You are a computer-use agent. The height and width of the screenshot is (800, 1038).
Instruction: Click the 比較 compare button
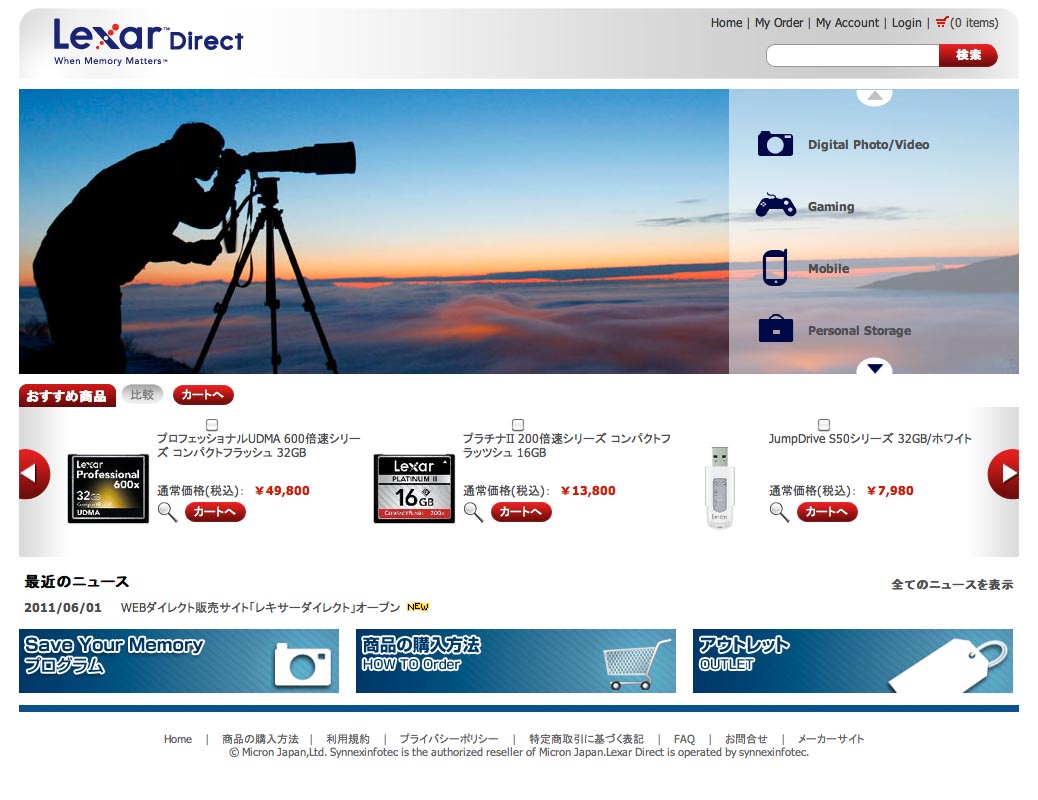click(142, 395)
